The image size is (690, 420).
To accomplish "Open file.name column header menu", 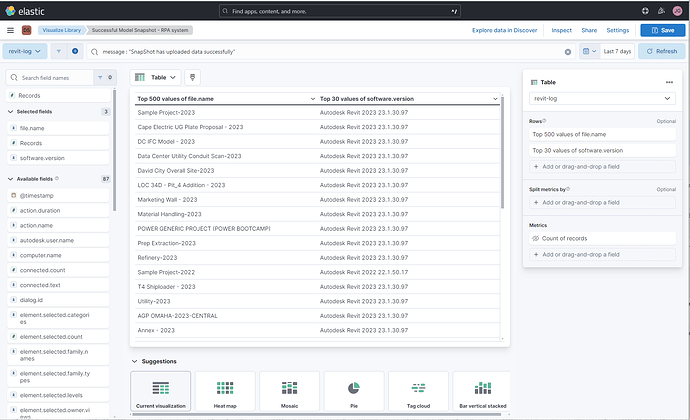I will click(x=312, y=99).
